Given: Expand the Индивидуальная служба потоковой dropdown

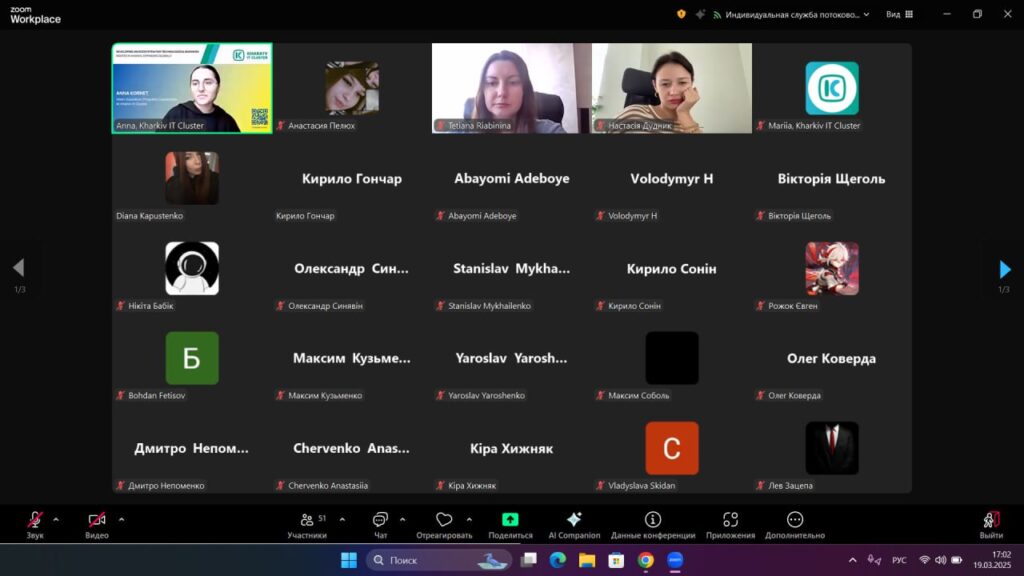Looking at the screenshot, I should [x=866, y=14].
